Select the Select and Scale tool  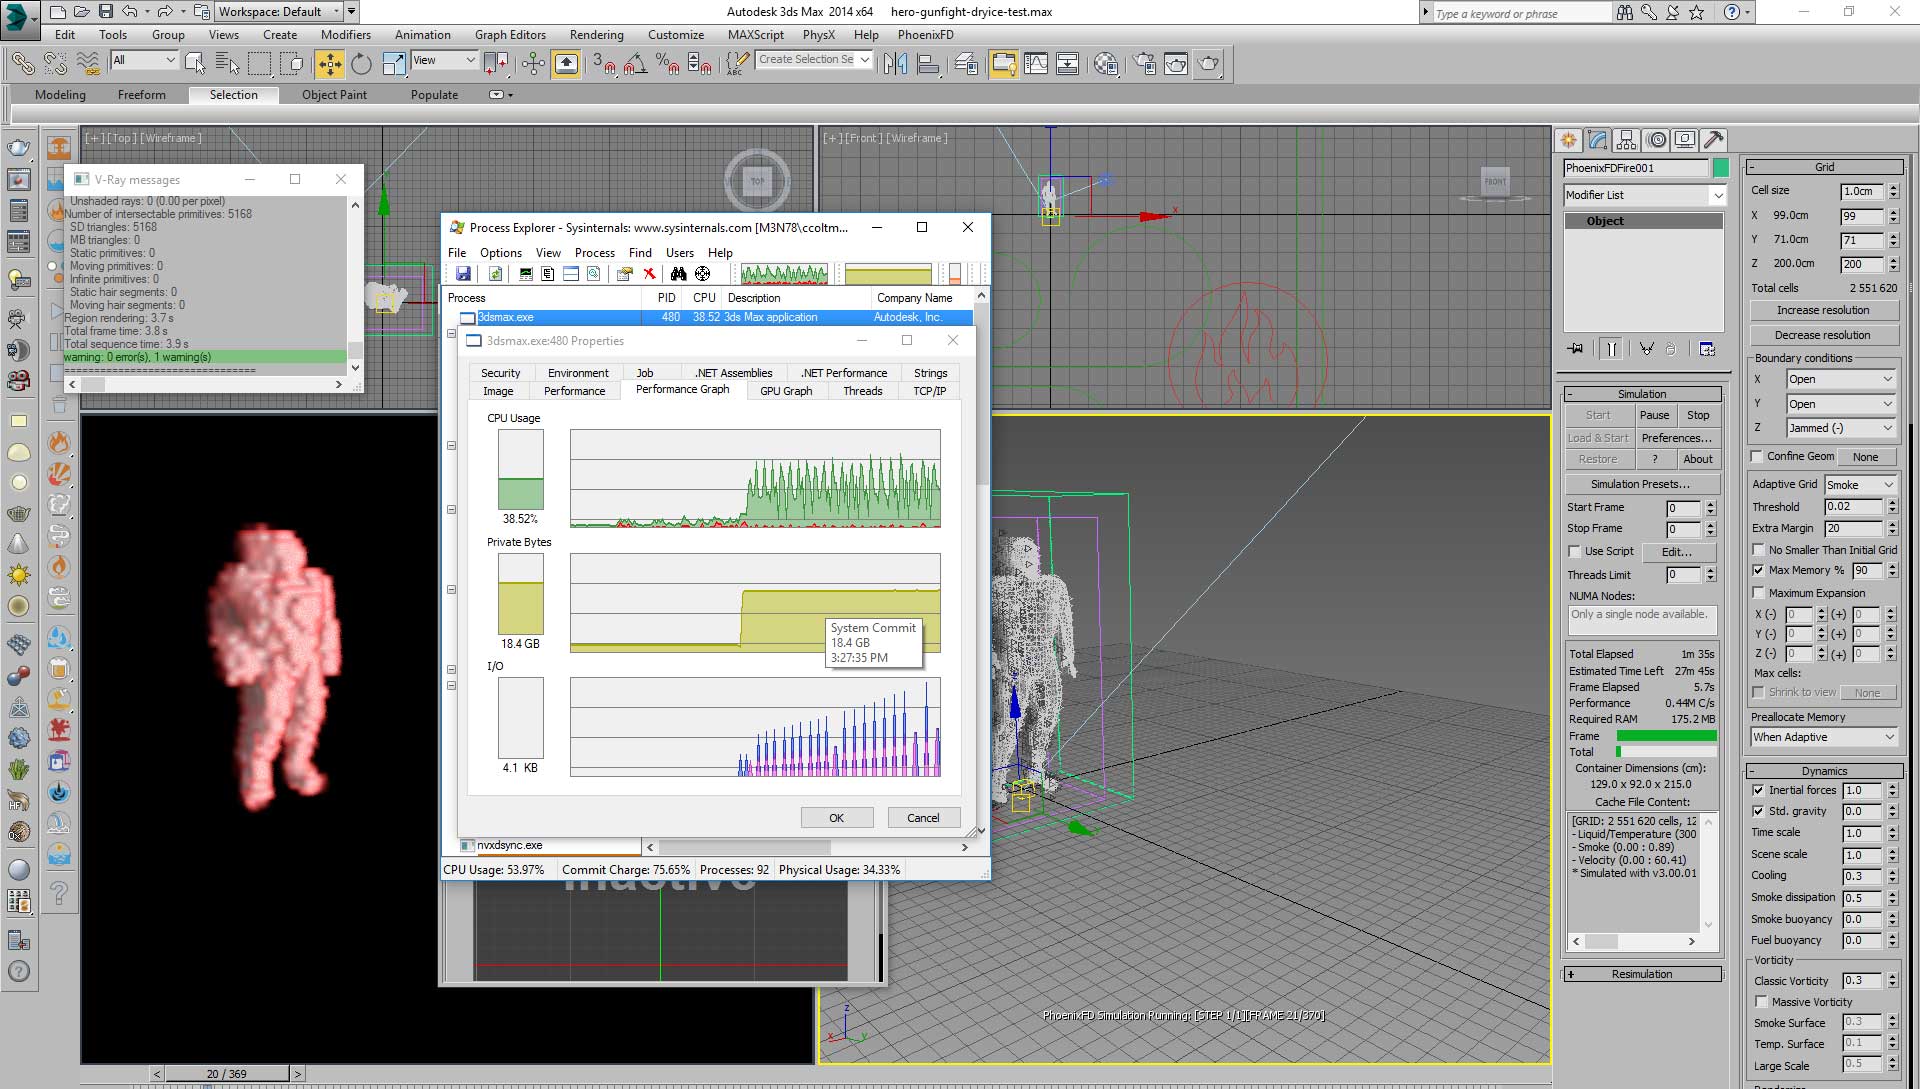[x=395, y=64]
